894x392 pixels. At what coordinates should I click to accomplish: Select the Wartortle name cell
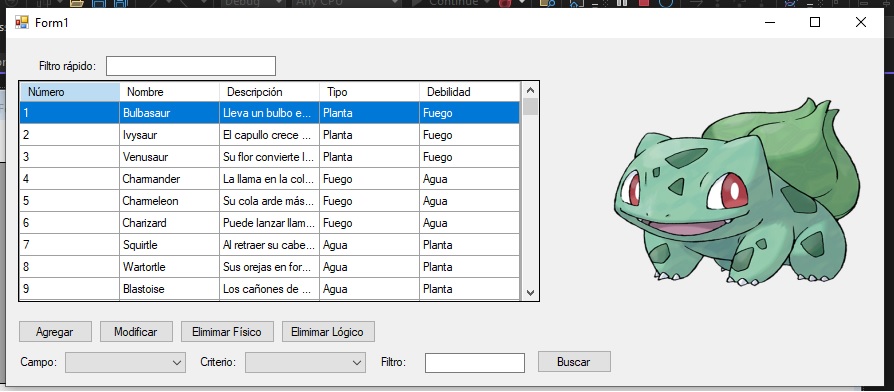[169, 267]
